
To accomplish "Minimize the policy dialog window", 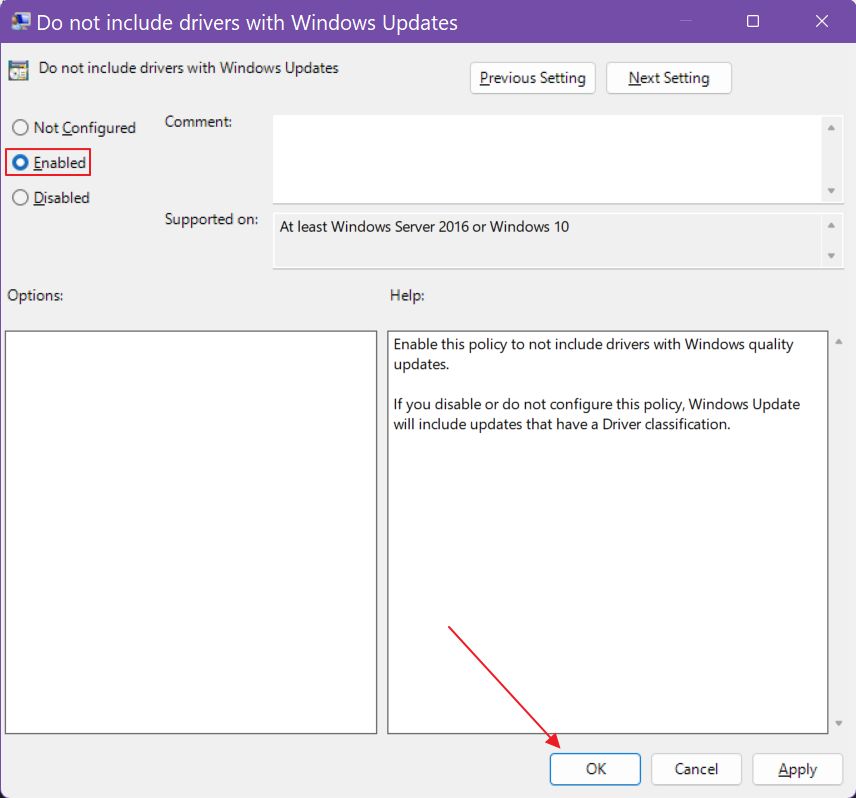I will coord(686,21).
